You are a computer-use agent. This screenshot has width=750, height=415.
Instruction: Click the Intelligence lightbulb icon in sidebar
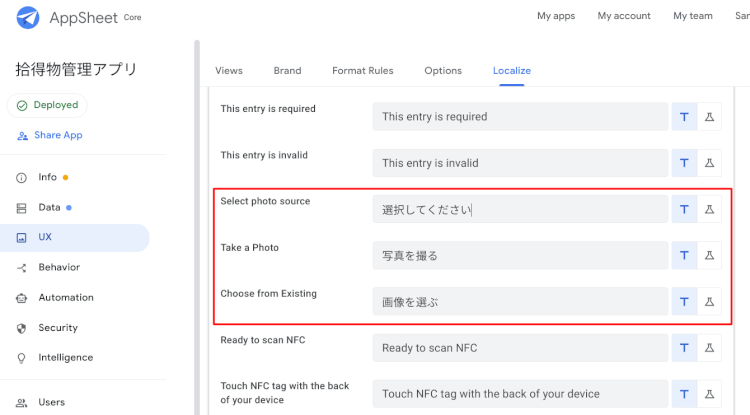tap(22, 358)
